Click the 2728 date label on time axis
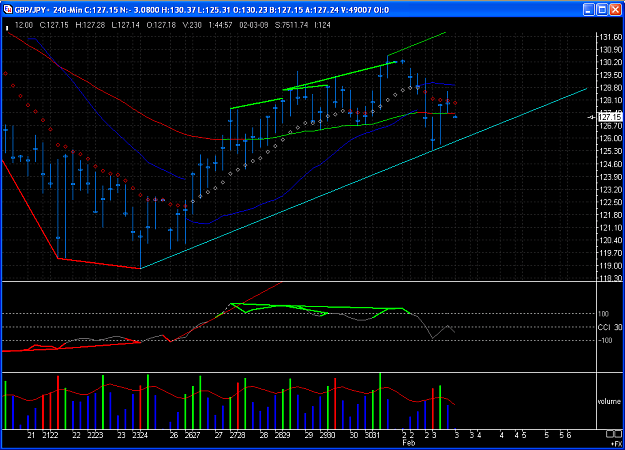The width and height of the screenshot is (625, 450). [x=238, y=435]
